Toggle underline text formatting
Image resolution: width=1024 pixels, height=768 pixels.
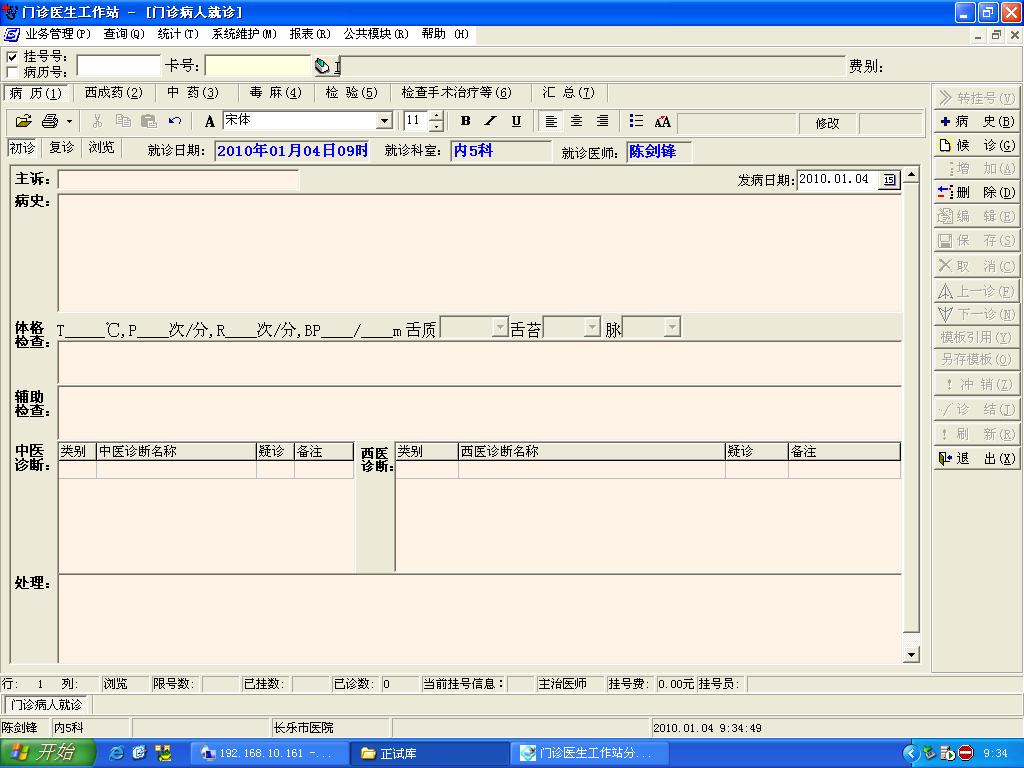[x=516, y=121]
